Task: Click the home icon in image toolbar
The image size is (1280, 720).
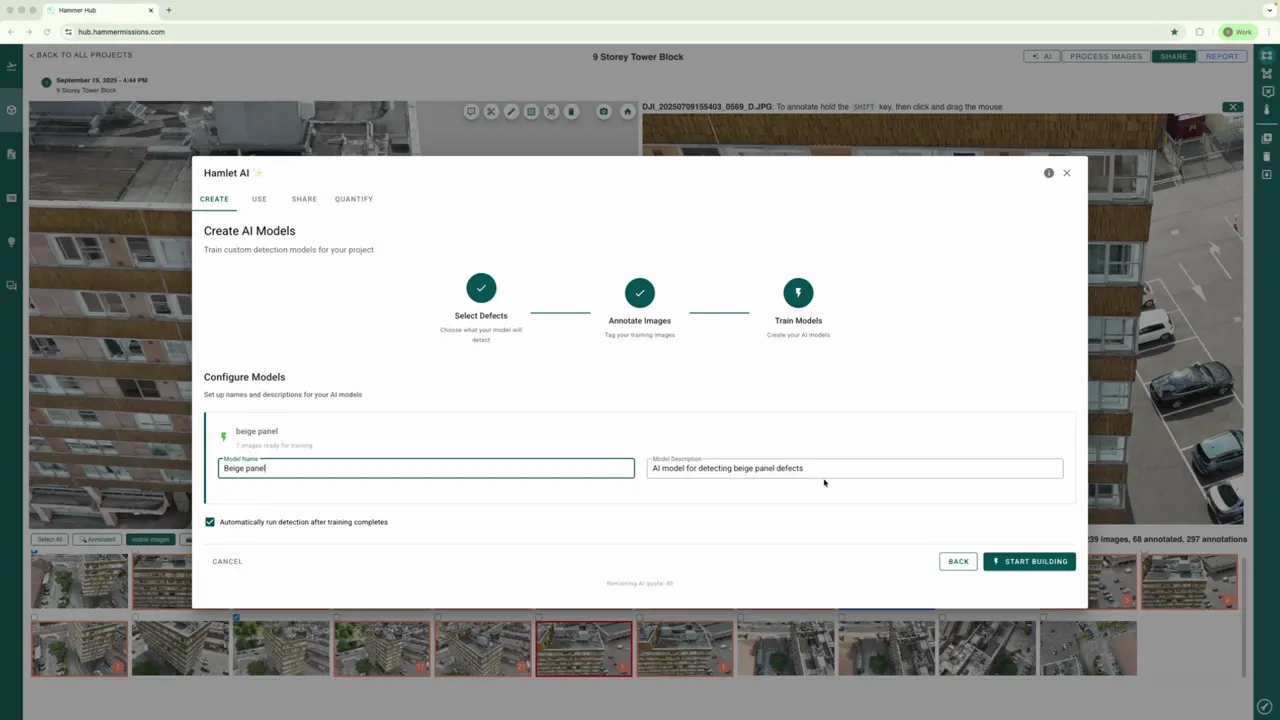Action: point(627,111)
